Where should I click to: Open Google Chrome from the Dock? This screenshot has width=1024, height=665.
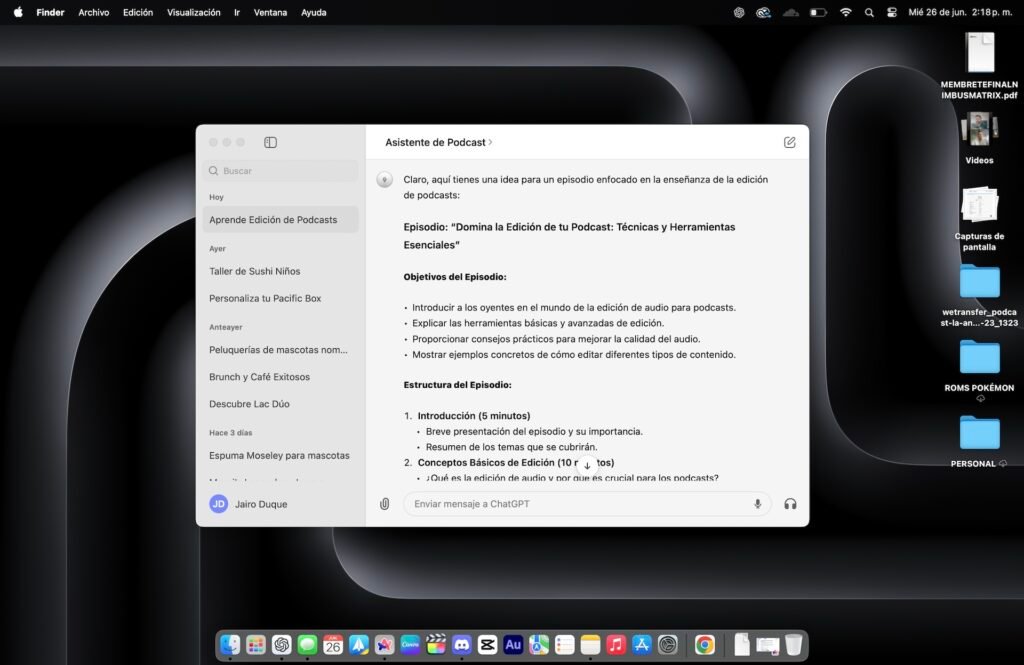click(x=705, y=645)
